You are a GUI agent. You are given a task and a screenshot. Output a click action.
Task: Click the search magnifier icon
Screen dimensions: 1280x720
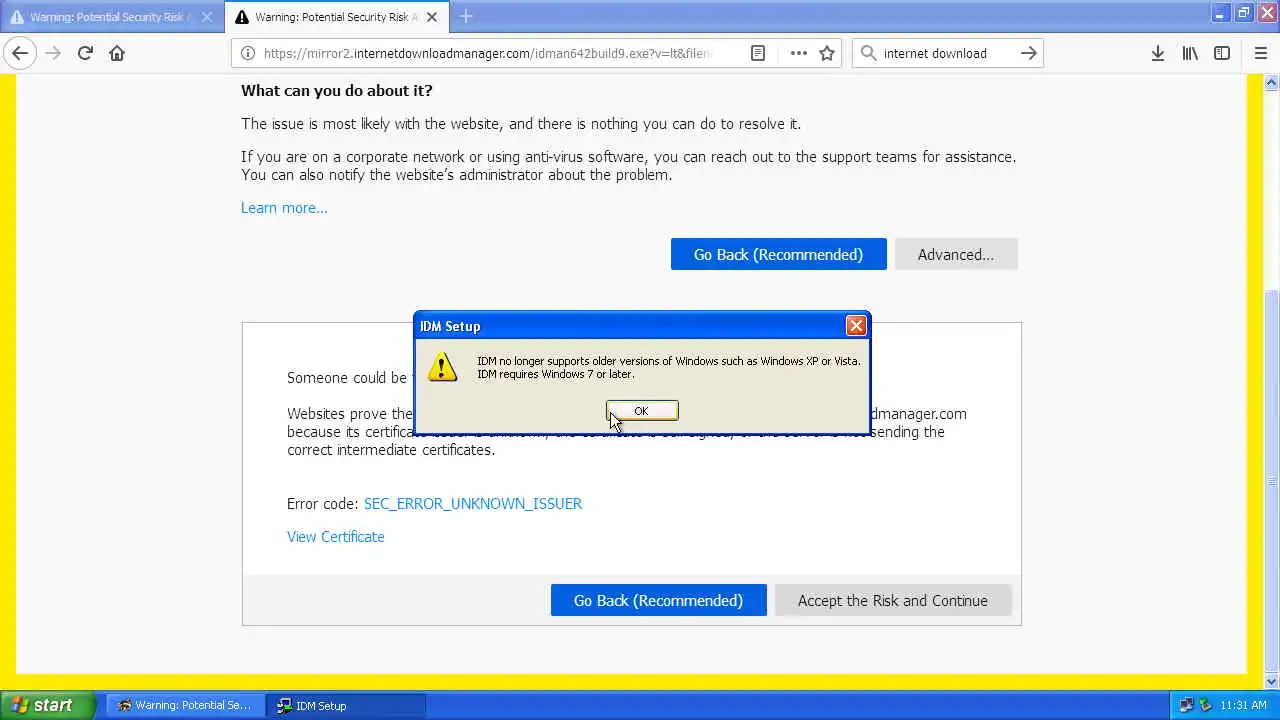tap(868, 53)
